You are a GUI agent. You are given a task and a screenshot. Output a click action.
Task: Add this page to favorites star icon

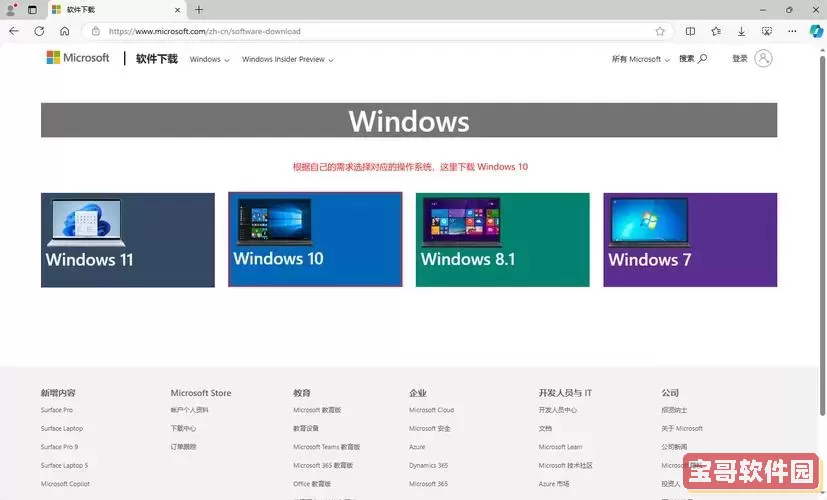tap(660, 31)
